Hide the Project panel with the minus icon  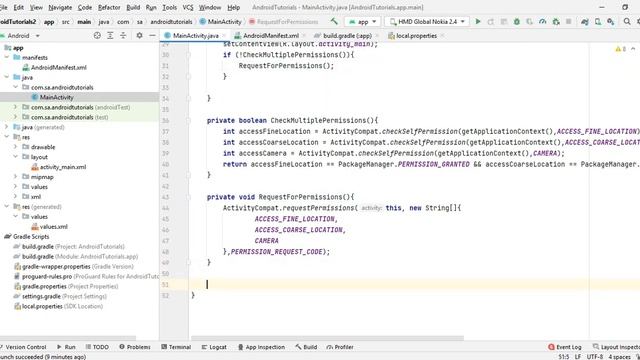click(x=152, y=36)
